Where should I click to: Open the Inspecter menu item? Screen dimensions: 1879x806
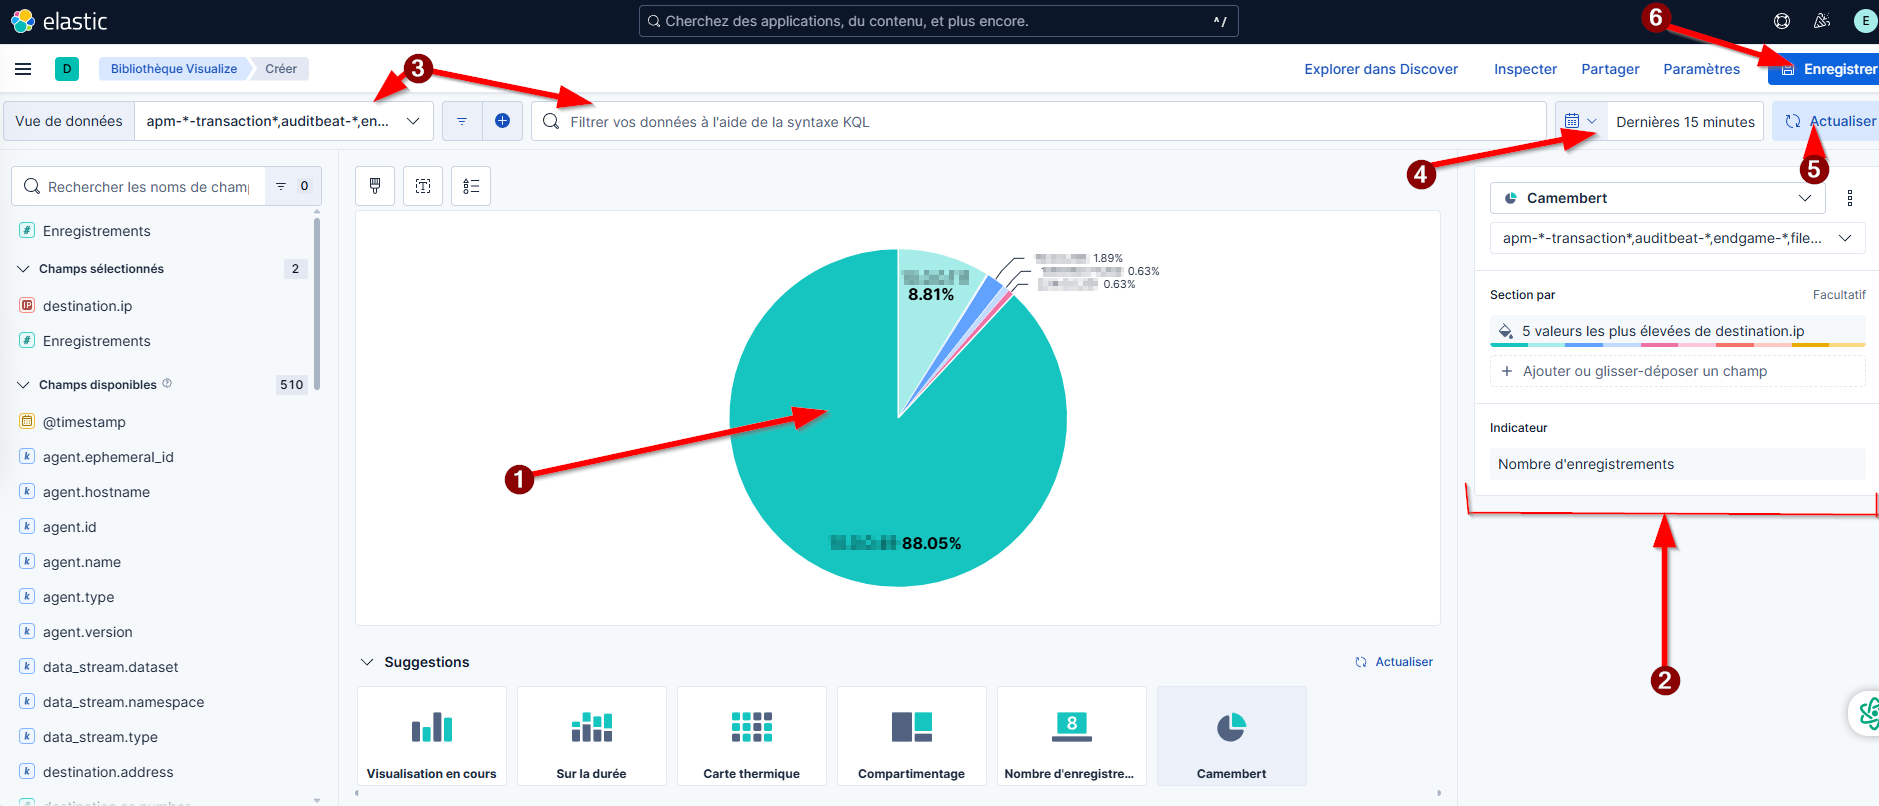(1524, 69)
